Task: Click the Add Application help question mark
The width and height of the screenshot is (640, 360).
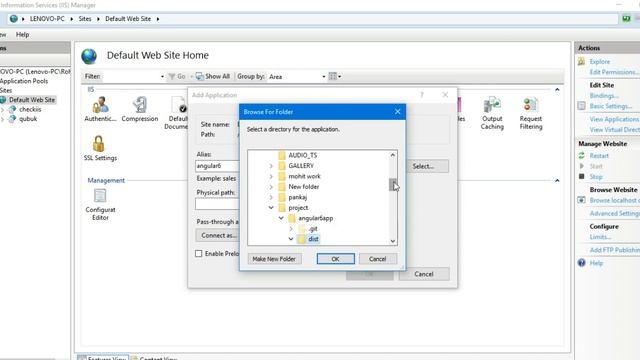Action: click(422, 95)
